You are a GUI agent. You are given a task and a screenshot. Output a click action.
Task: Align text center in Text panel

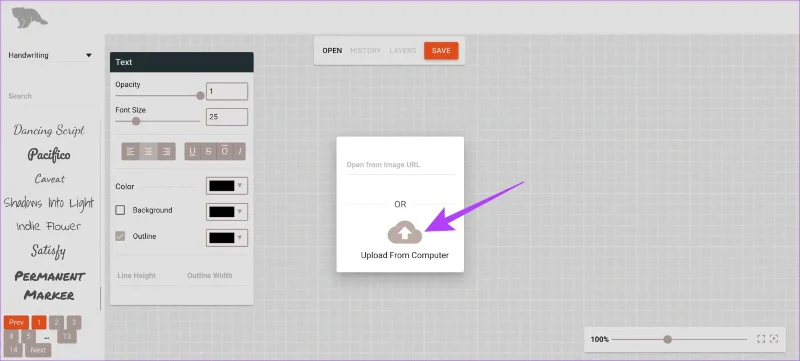pyautogui.click(x=148, y=151)
